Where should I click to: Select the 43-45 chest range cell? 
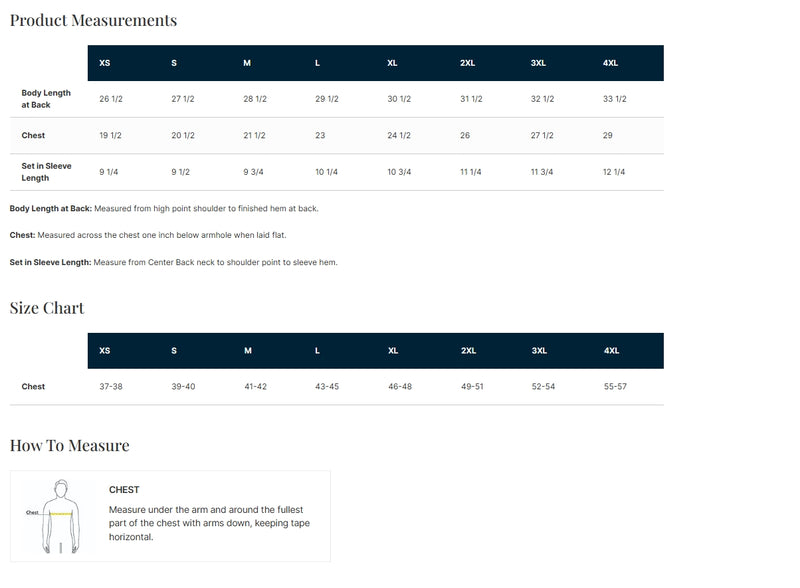(x=327, y=387)
